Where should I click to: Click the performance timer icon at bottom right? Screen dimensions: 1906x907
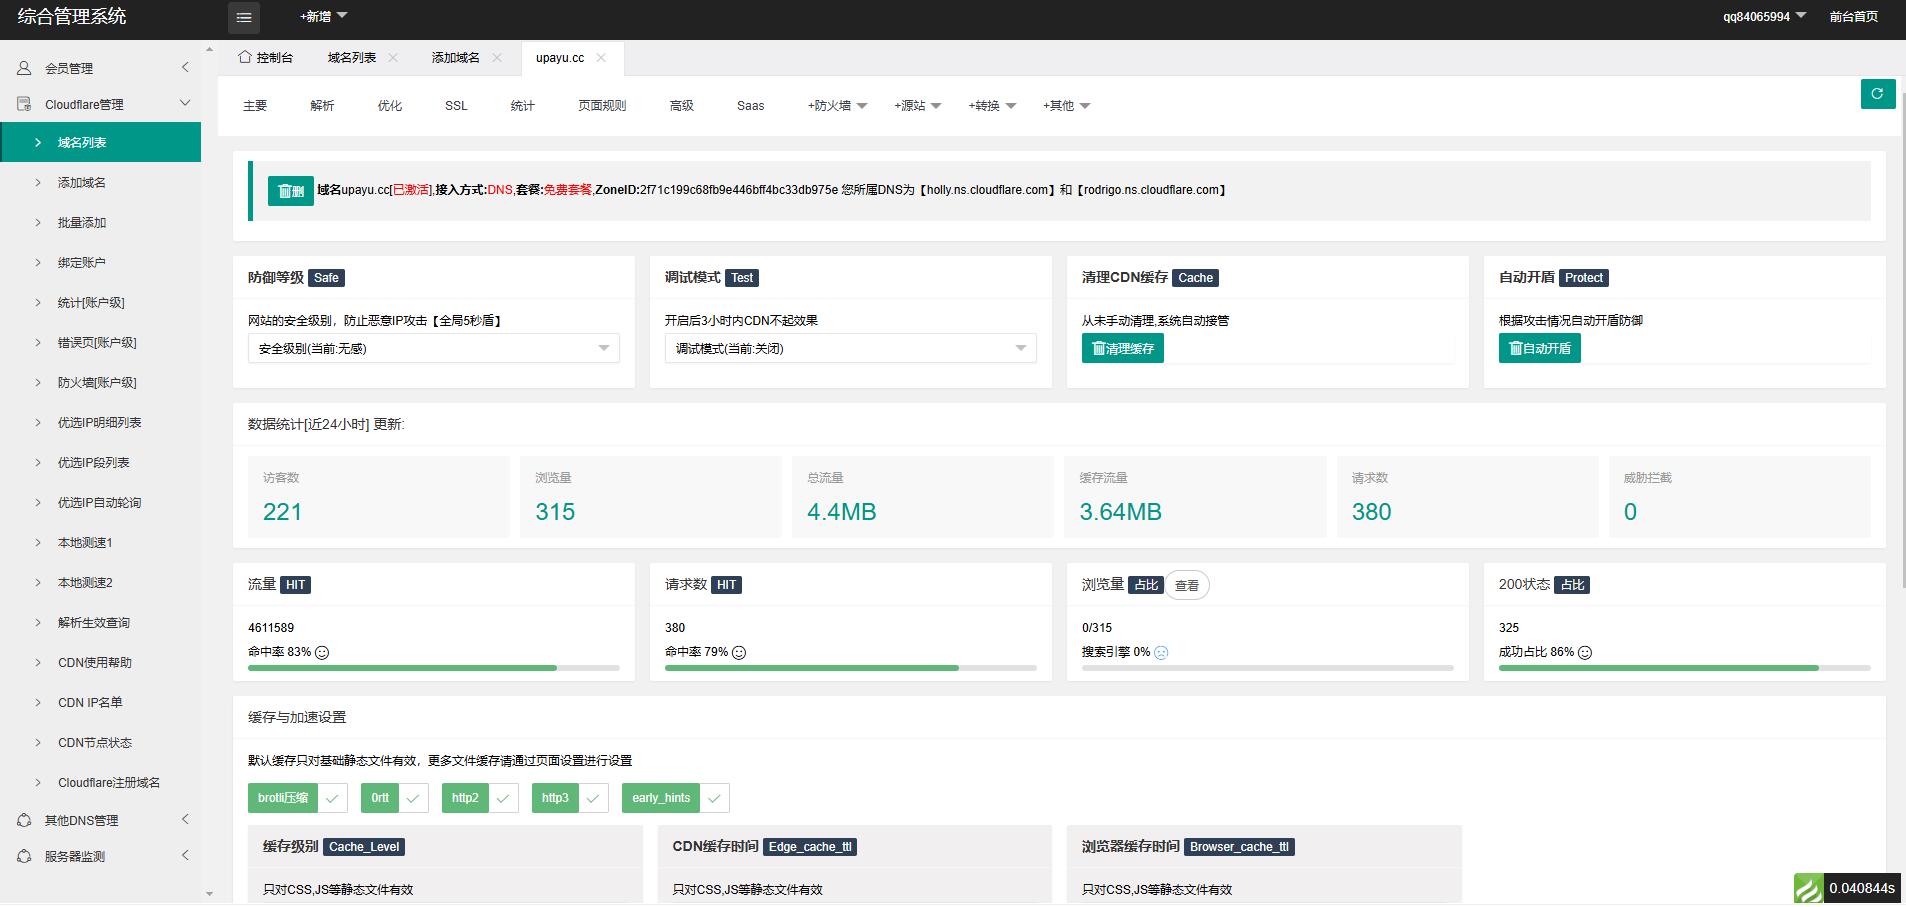tap(1808, 888)
